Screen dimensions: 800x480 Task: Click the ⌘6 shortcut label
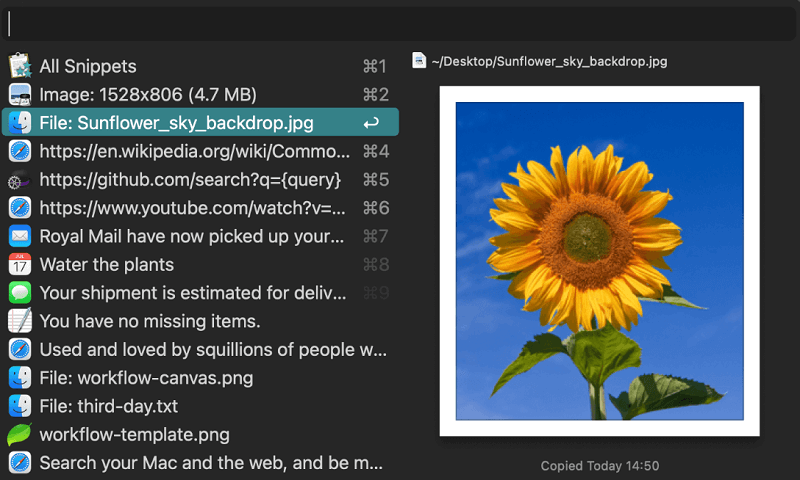point(376,208)
